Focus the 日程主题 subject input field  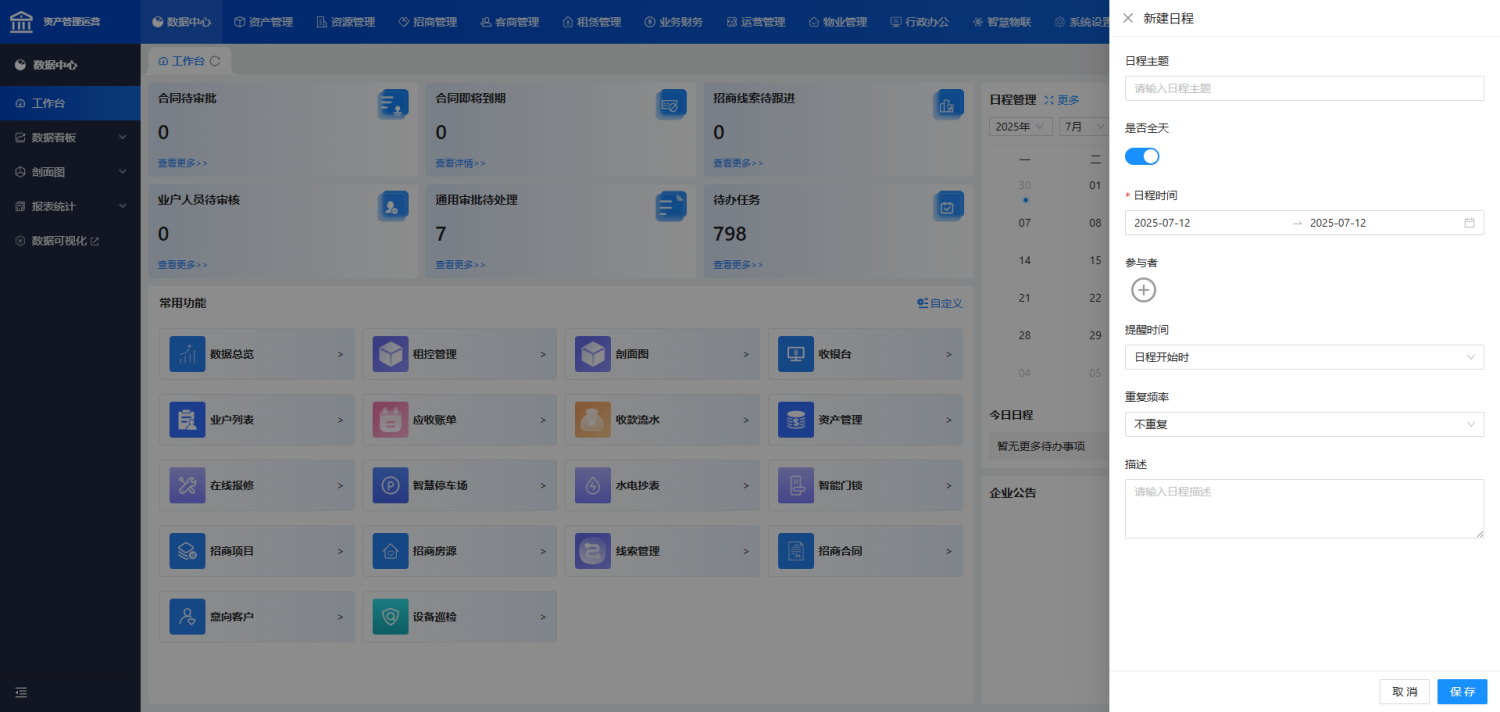[x=1304, y=88]
